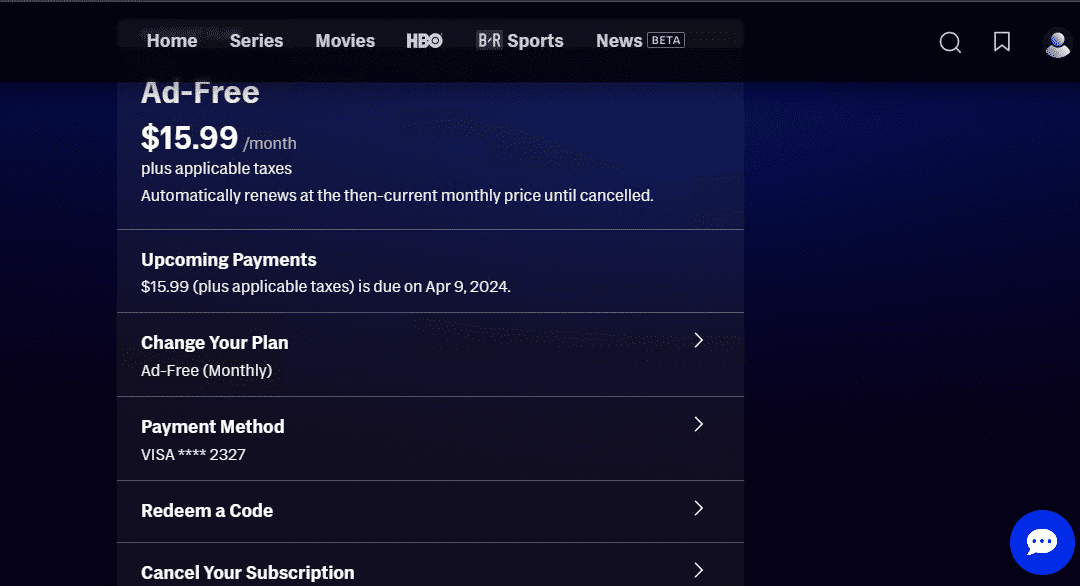
Task: Open the Series menu item
Action: pyautogui.click(x=256, y=41)
